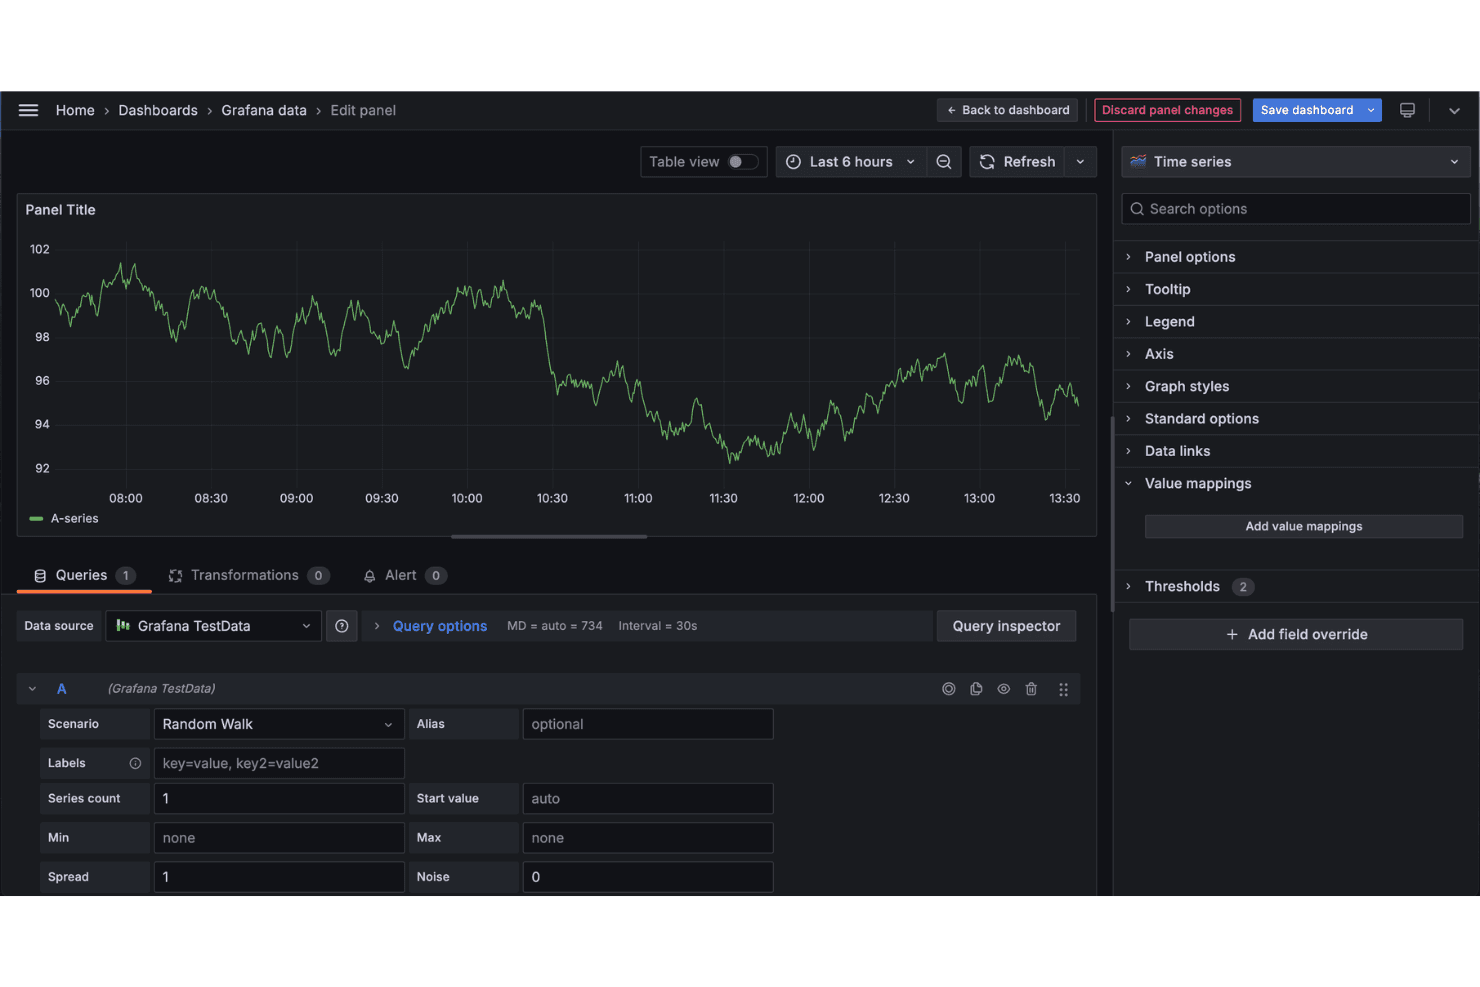Click the panel horizontal scrollbar thumb
Image resolution: width=1480 pixels, height=987 pixels.
coord(549,537)
